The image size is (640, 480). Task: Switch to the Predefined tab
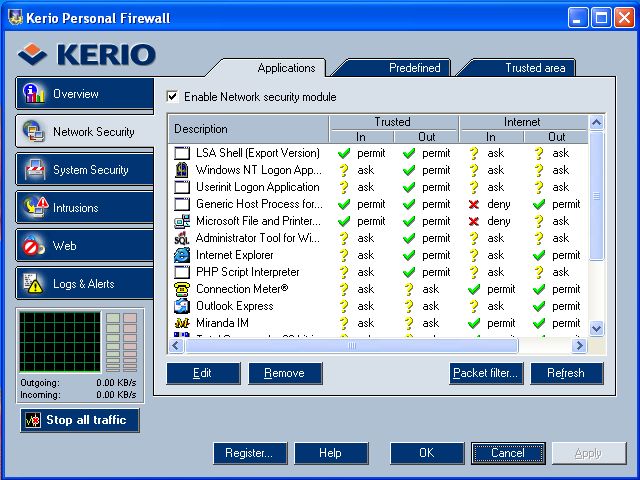pos(391,68)
